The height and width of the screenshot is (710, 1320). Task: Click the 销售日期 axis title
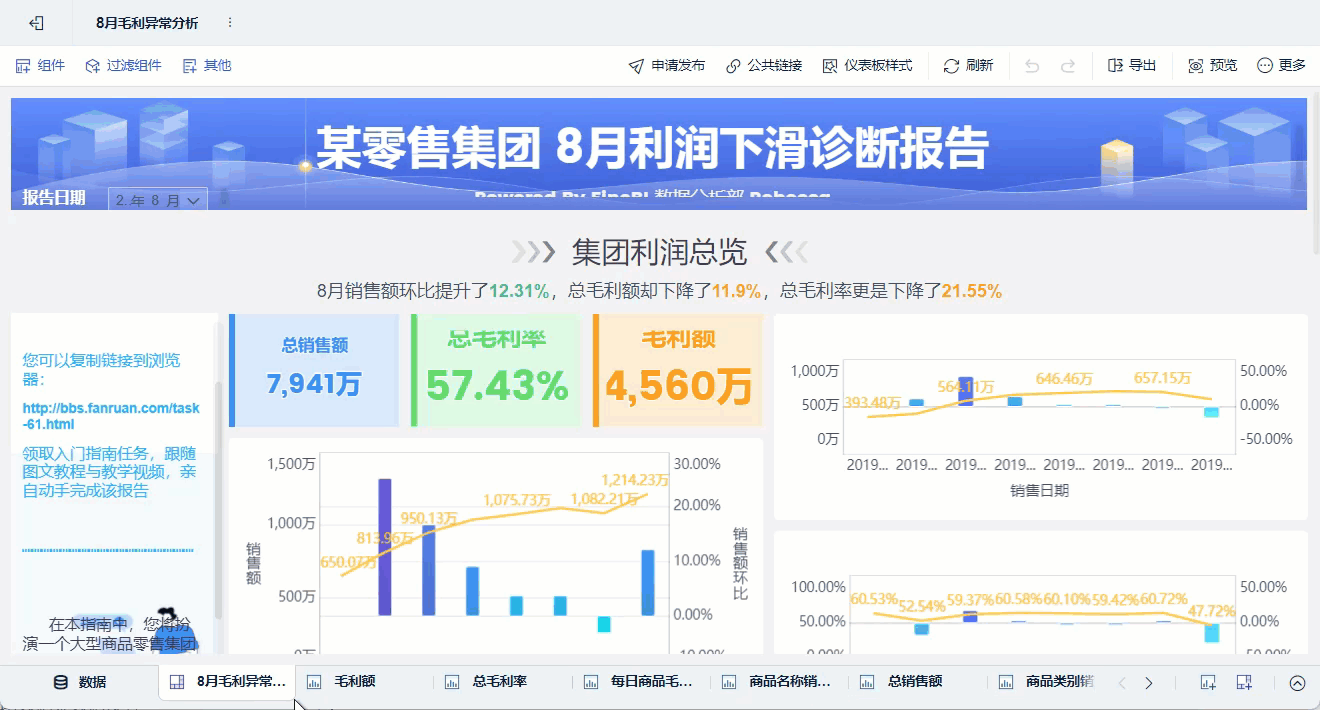coord(1039,490)
